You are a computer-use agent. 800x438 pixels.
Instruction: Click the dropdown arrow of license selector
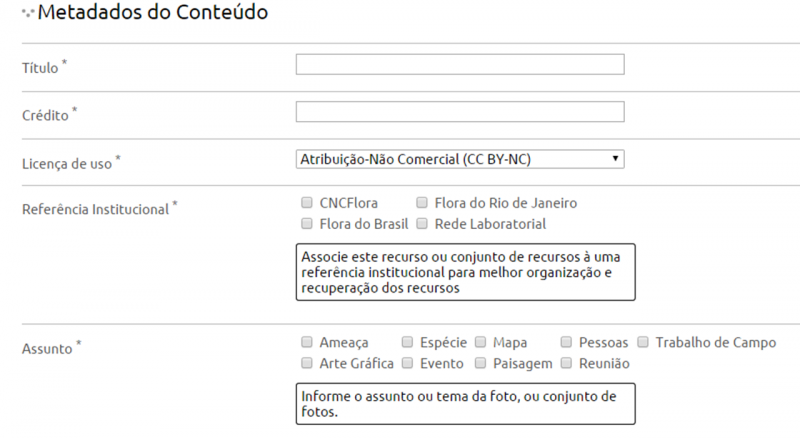(x=615, y=159)
